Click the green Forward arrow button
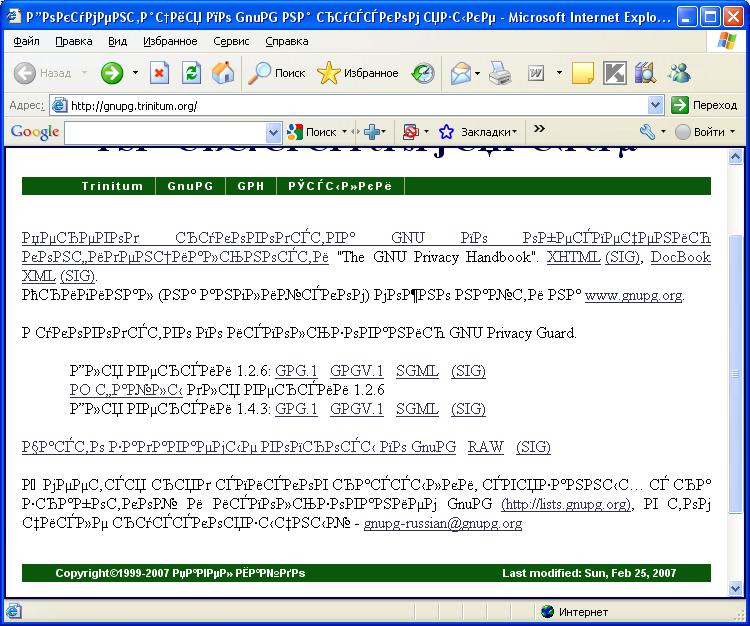 click(112, 73)
